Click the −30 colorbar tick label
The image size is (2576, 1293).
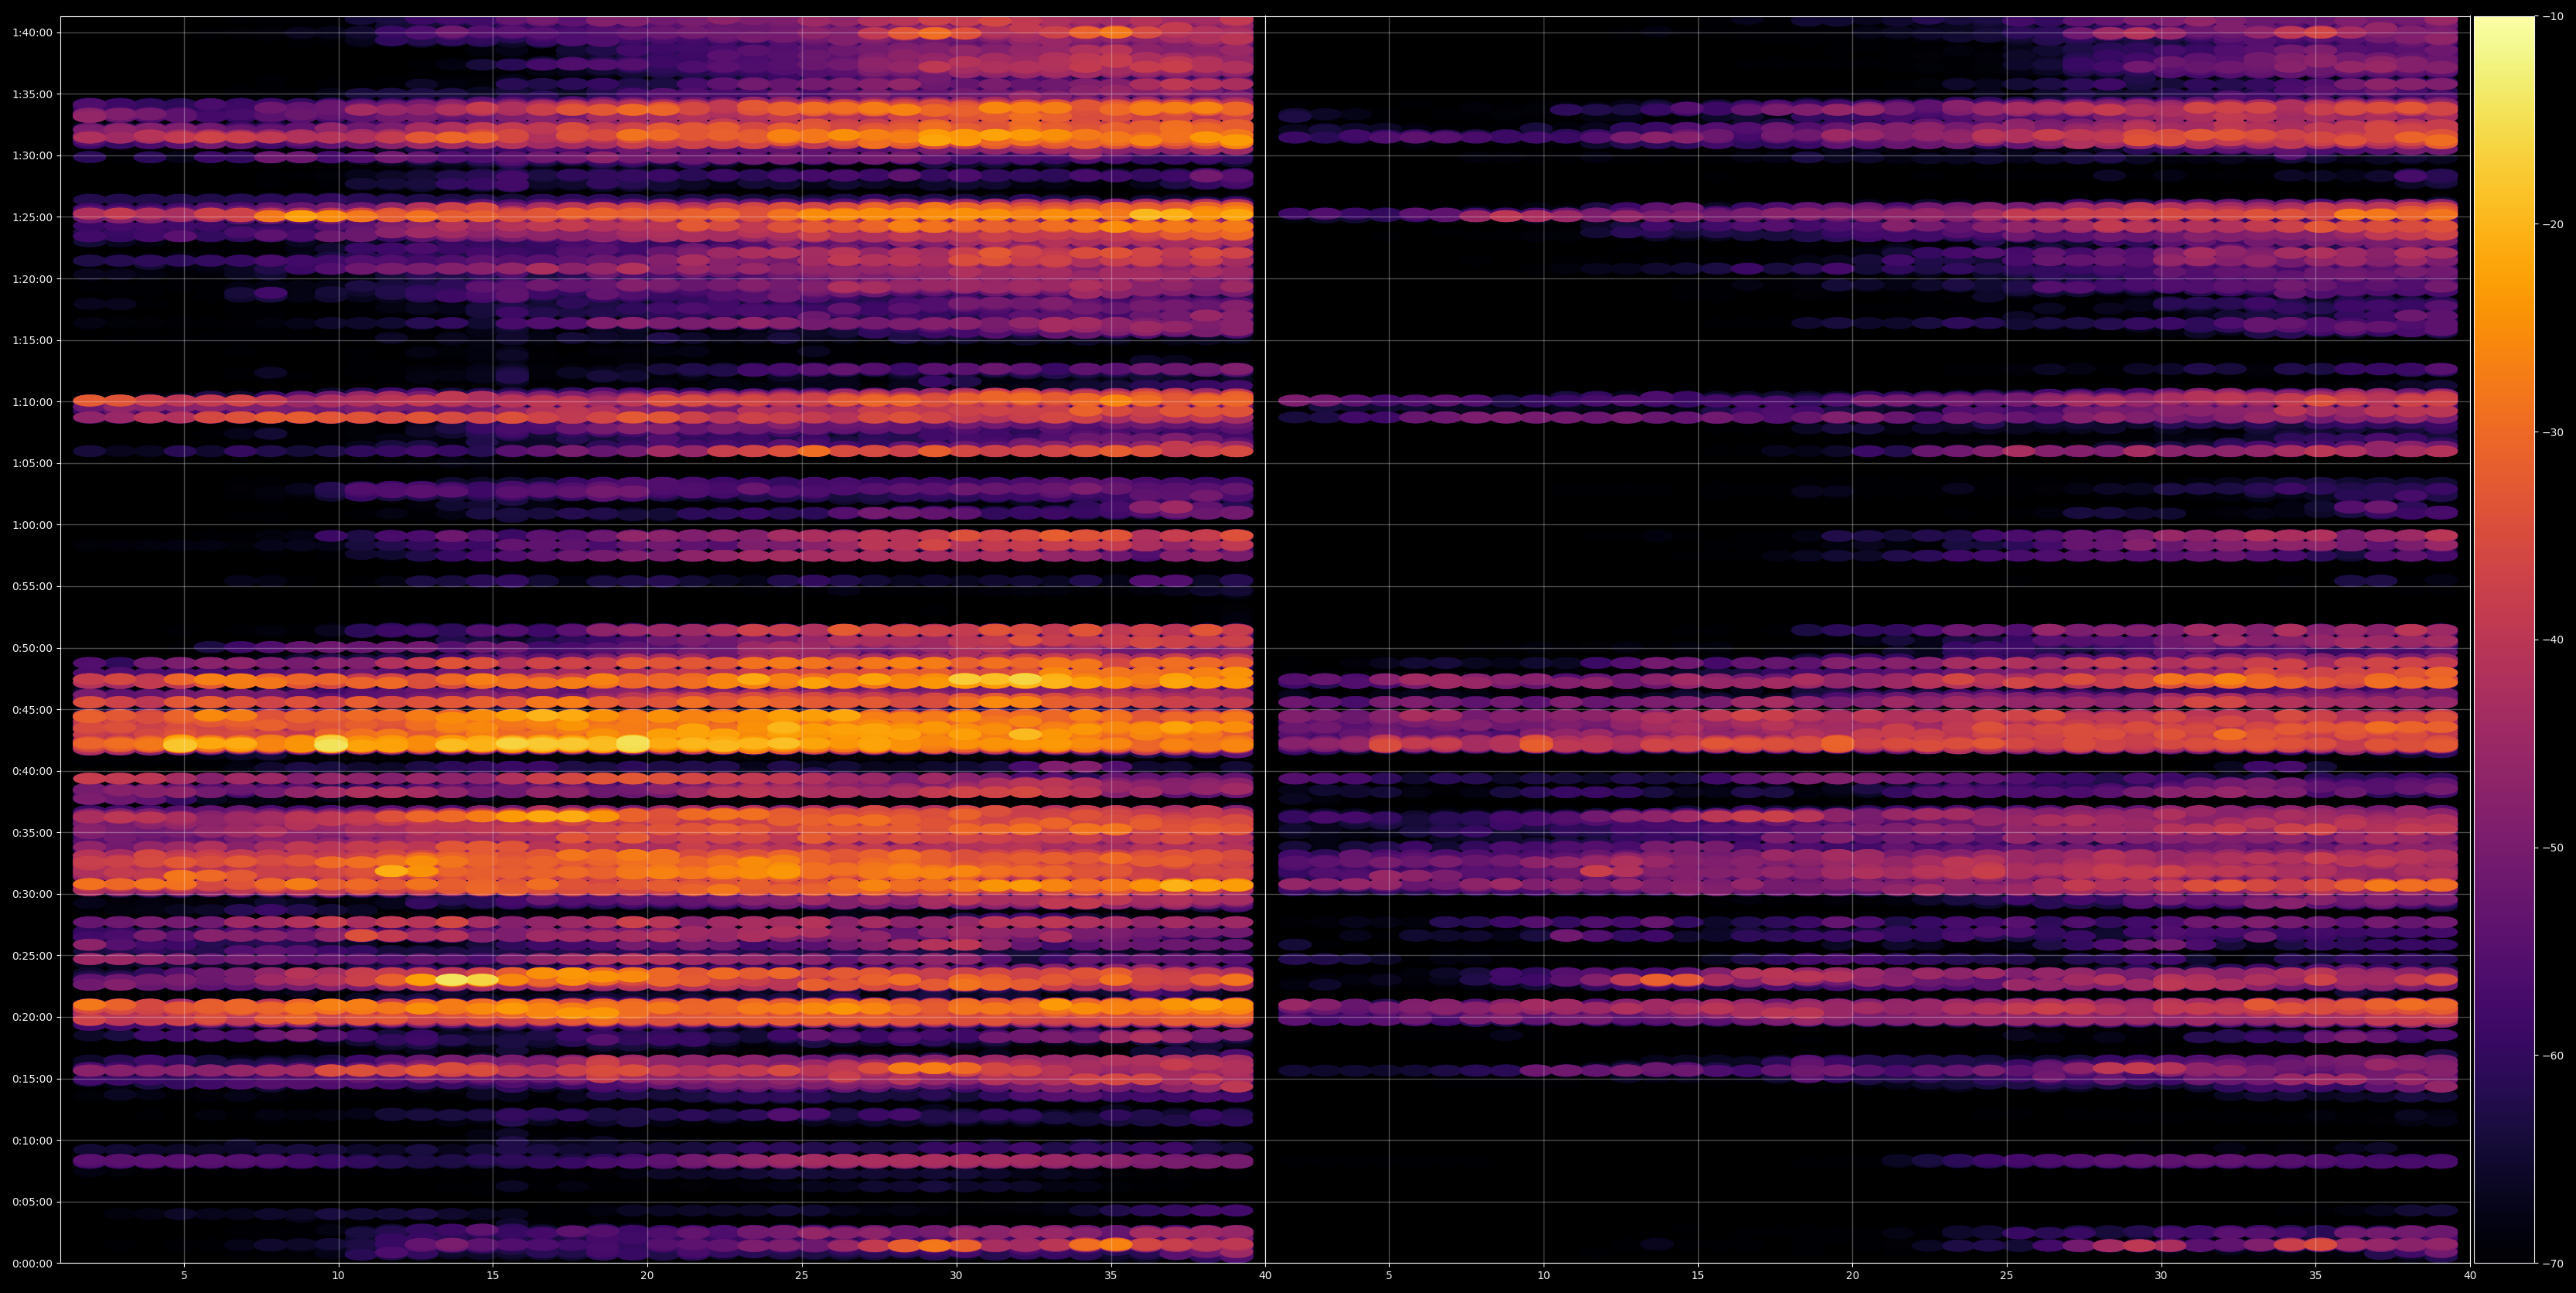pos(2553,433)
